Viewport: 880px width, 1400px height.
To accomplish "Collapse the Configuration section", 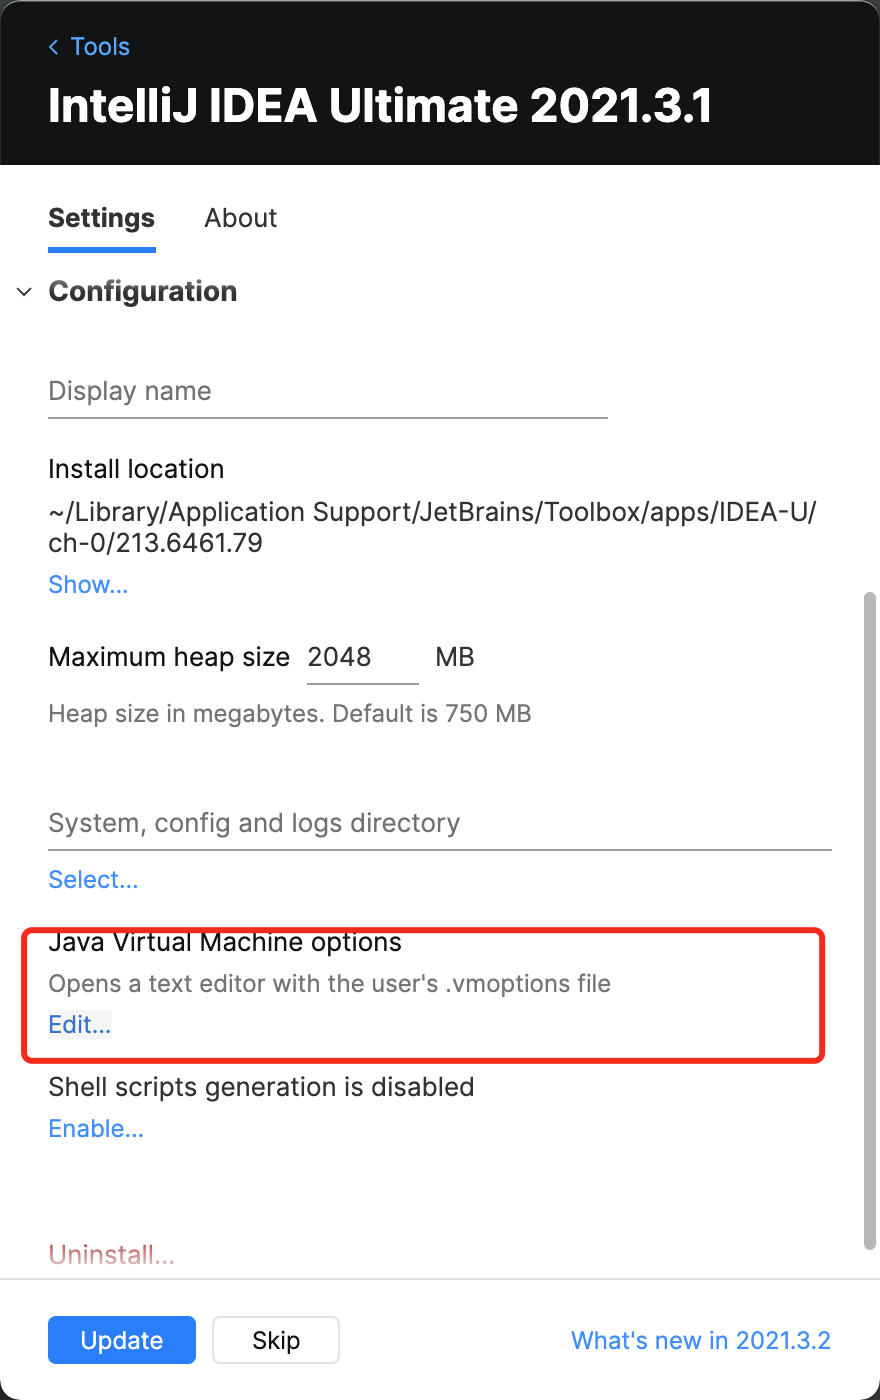I will [25, 292].
